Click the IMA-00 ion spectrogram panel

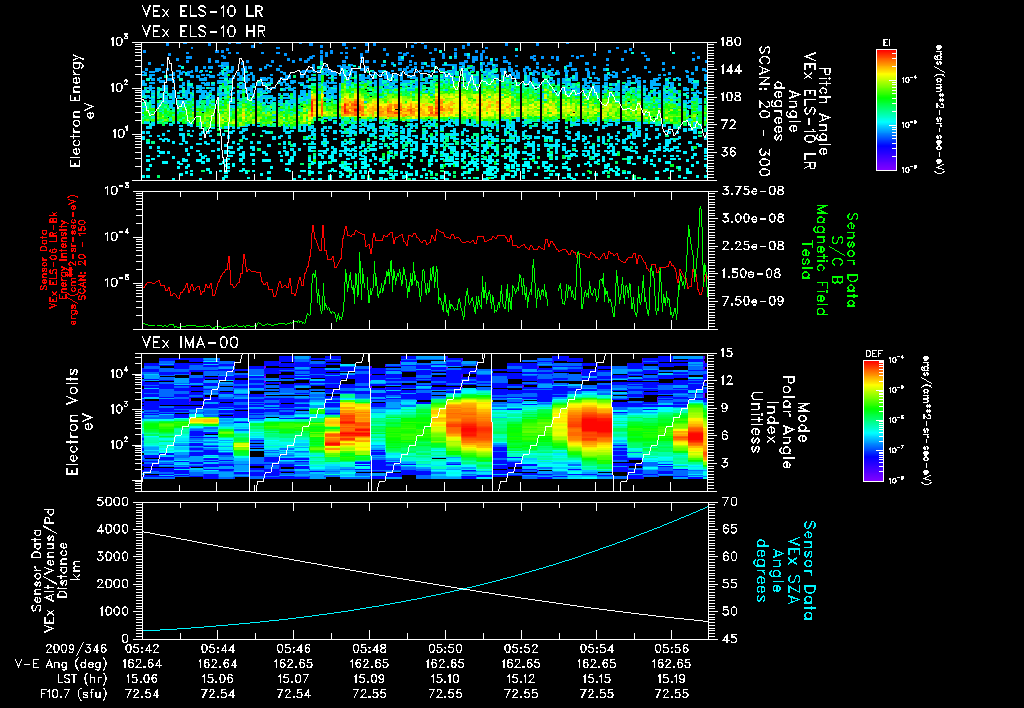click(x=425, y=423)
